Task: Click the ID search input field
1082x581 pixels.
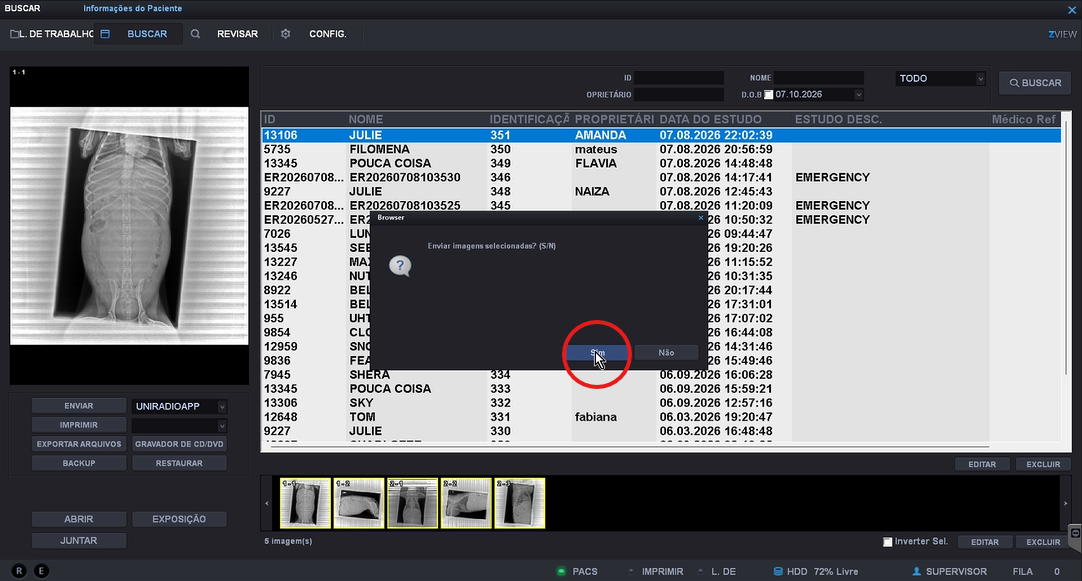Action: click(679, 78)
